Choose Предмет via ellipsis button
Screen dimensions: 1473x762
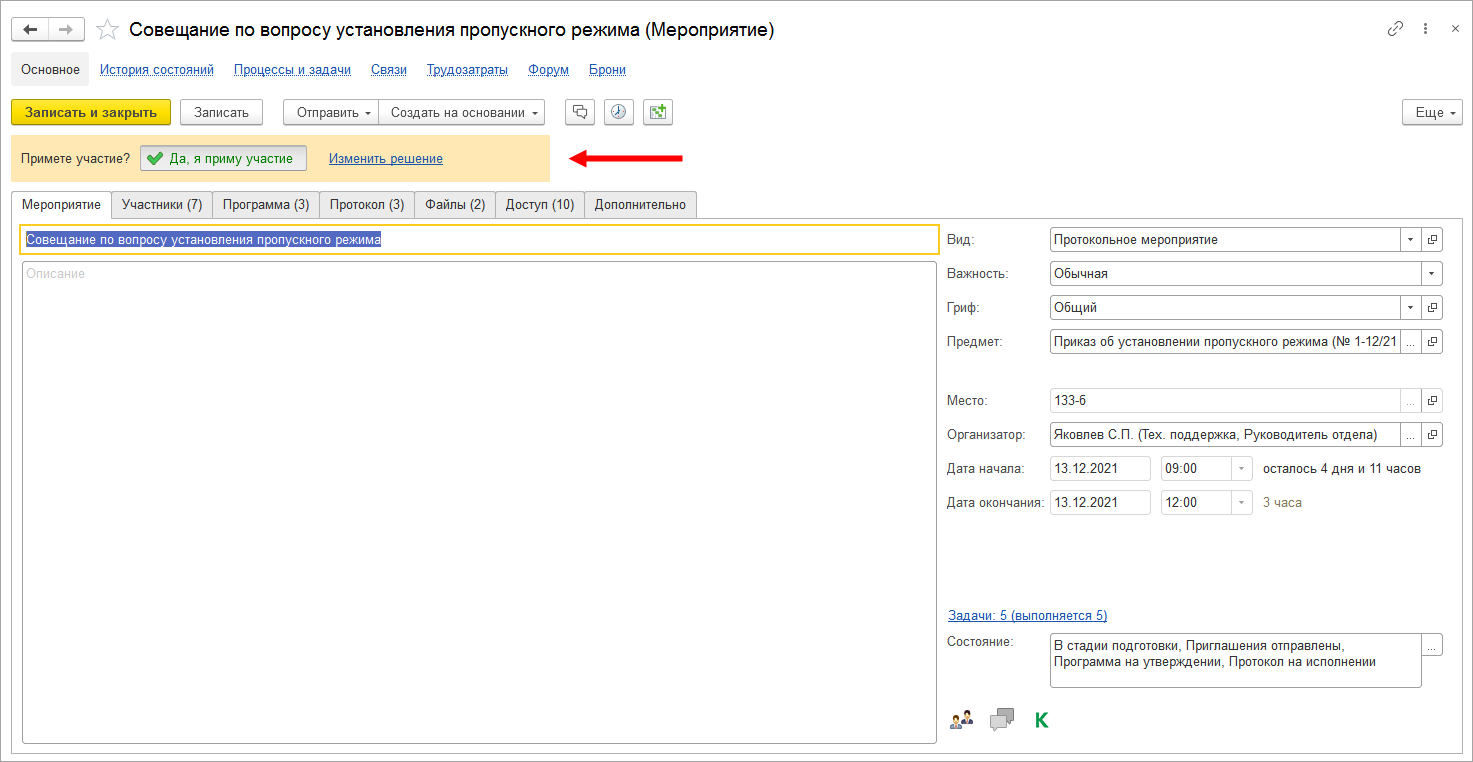click(x=1410, y=342)
